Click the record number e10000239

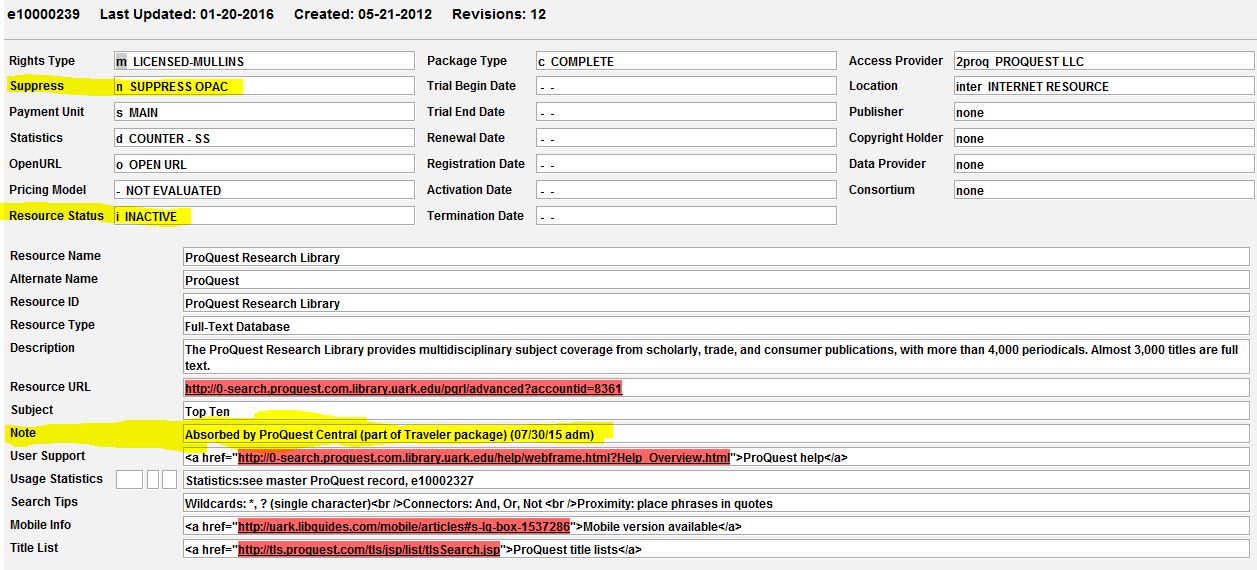46,15
